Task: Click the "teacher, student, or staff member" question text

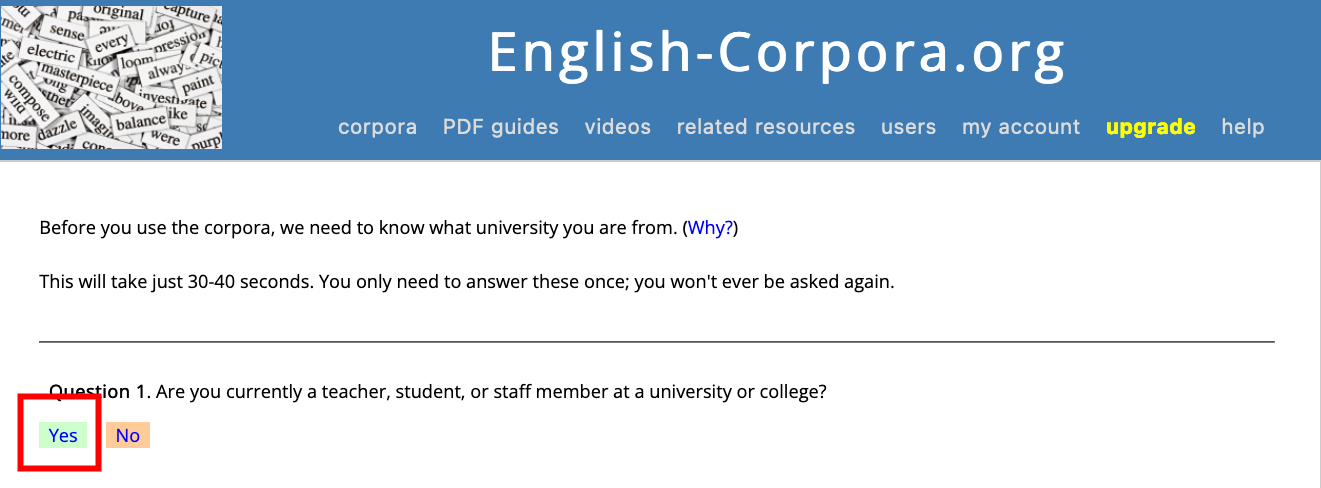Action: coord(500,392)
